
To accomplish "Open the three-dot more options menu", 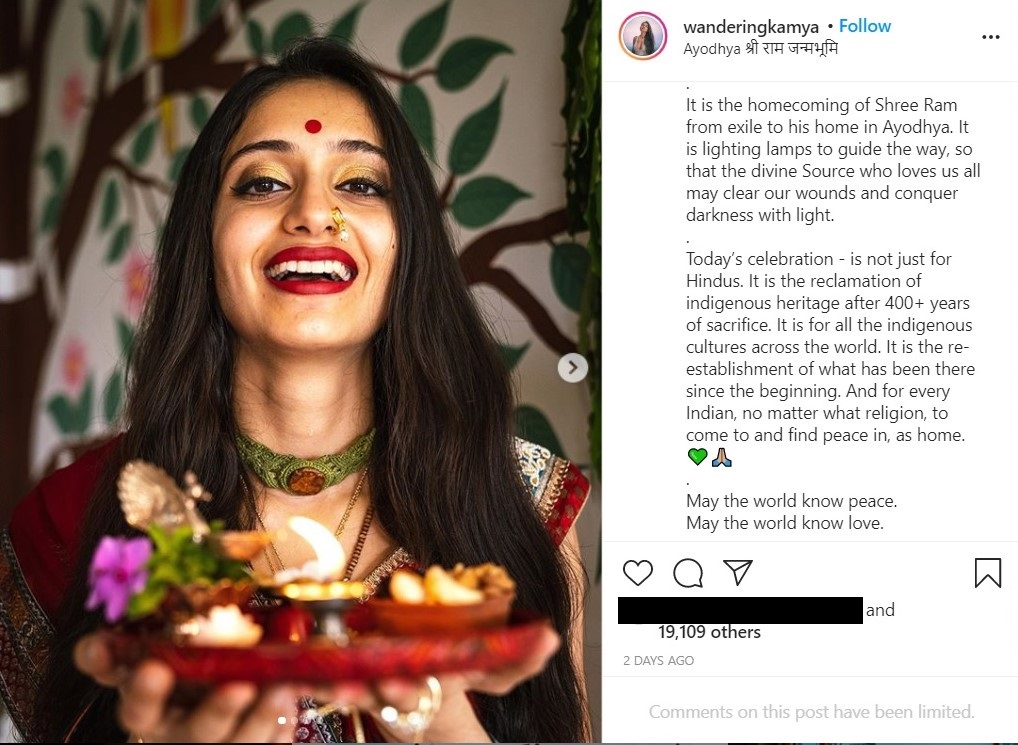I will 990,37.
